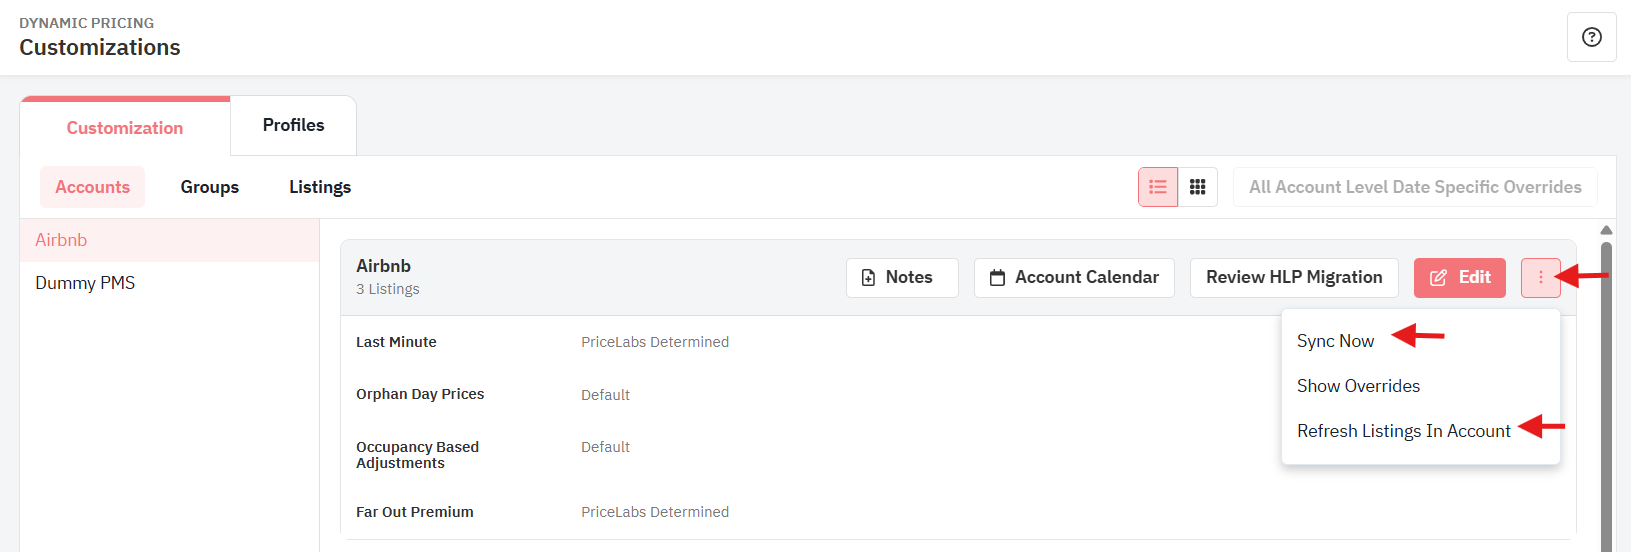
Task: Click Review HLP Migration button
Action: [1294, 277]
